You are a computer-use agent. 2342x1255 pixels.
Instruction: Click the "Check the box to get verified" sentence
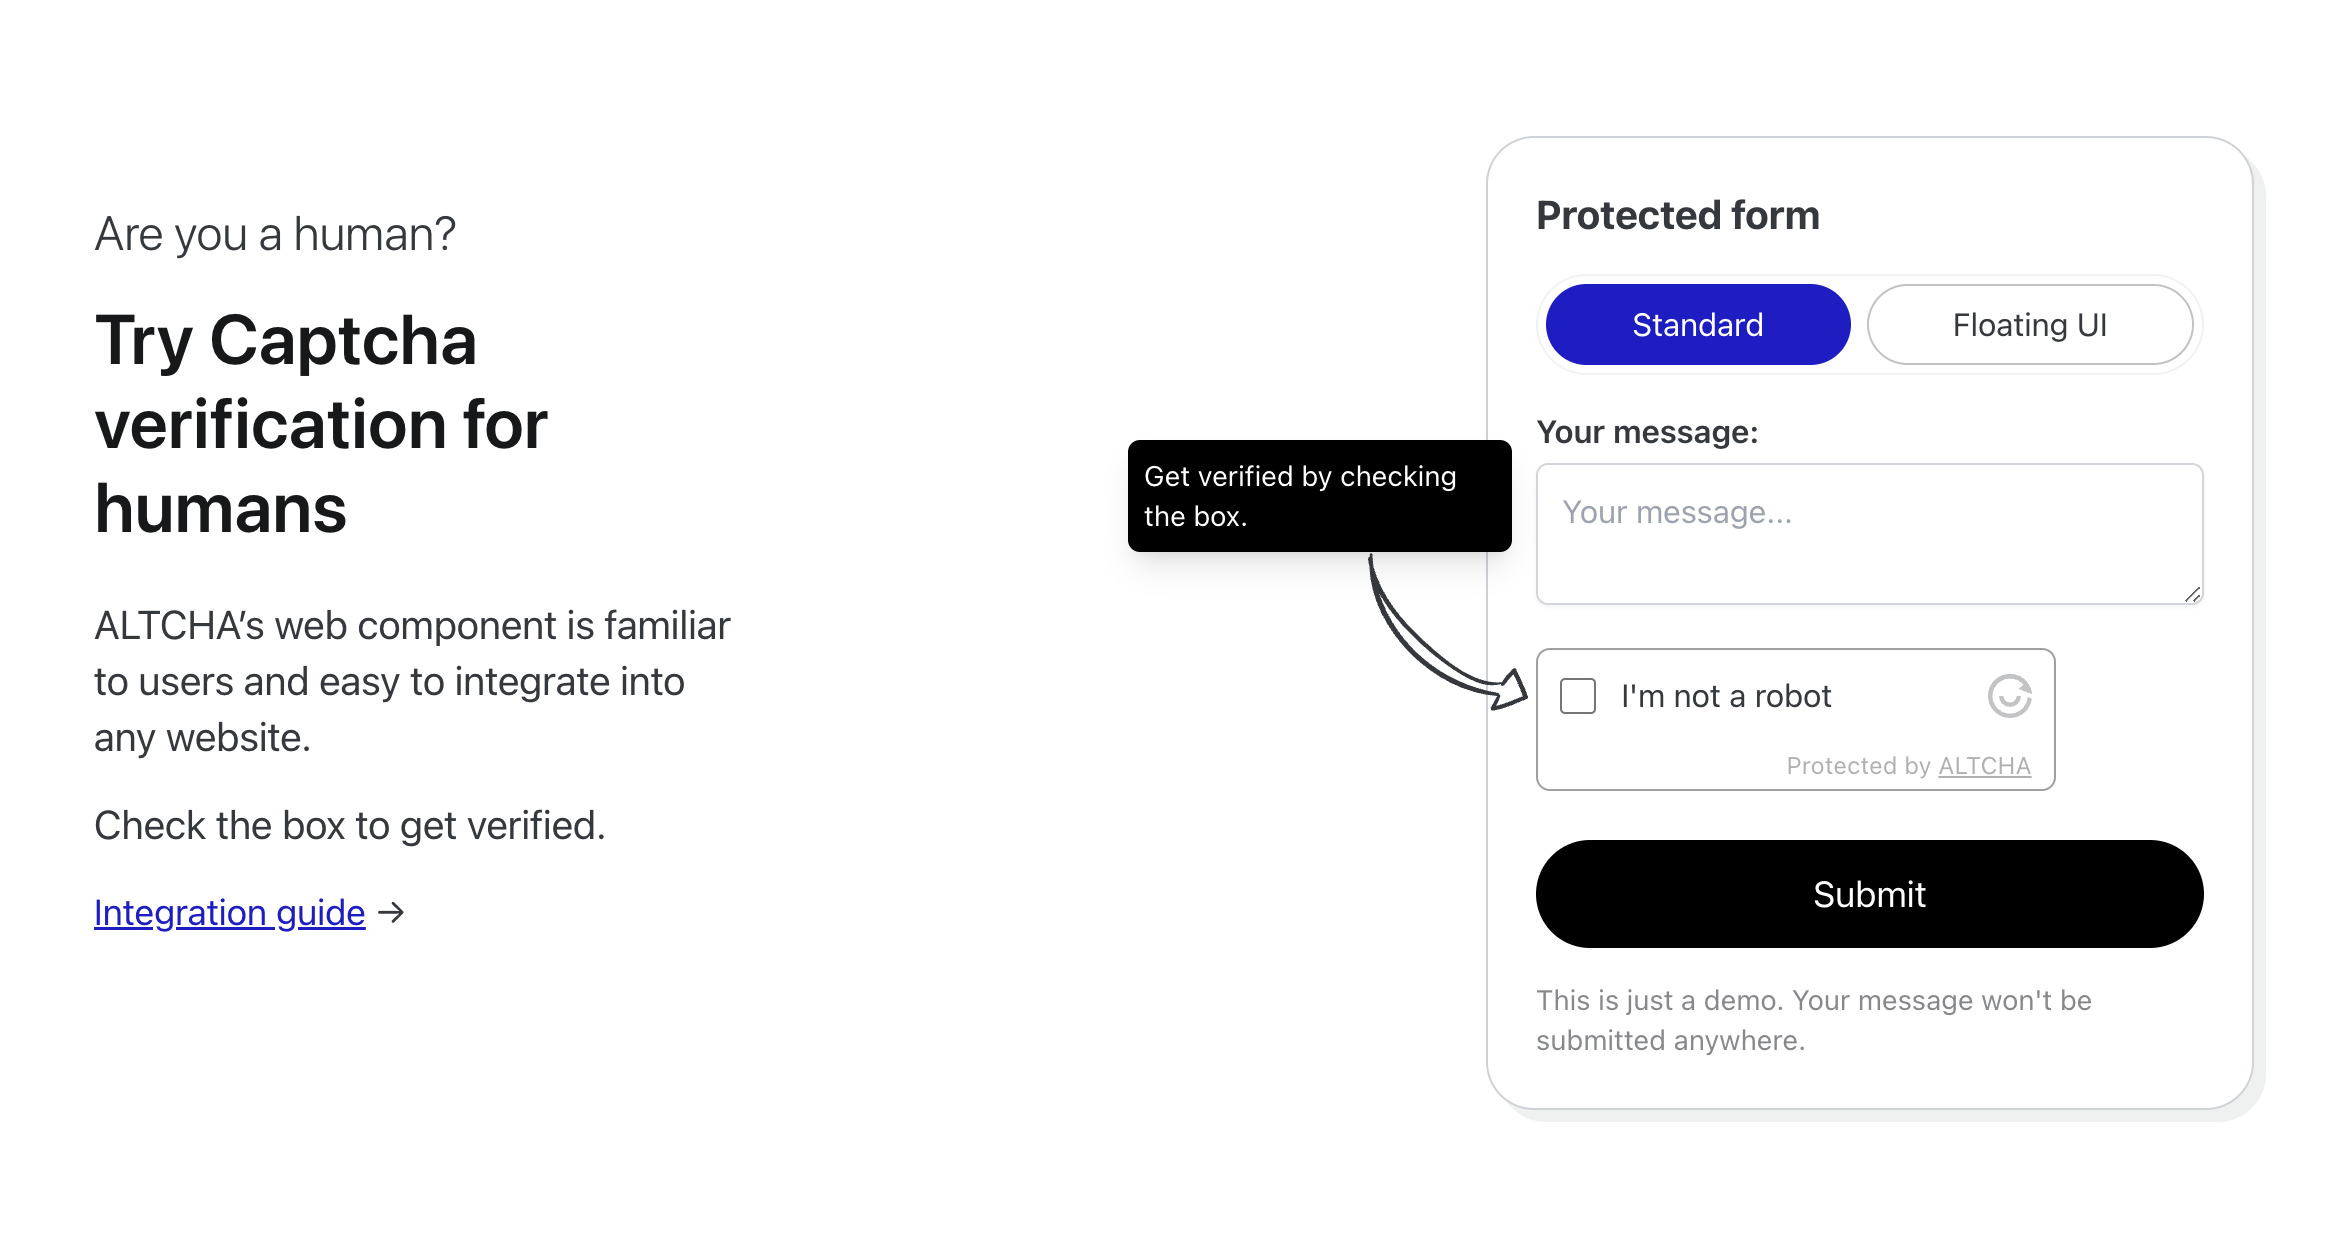click(349, 826)
